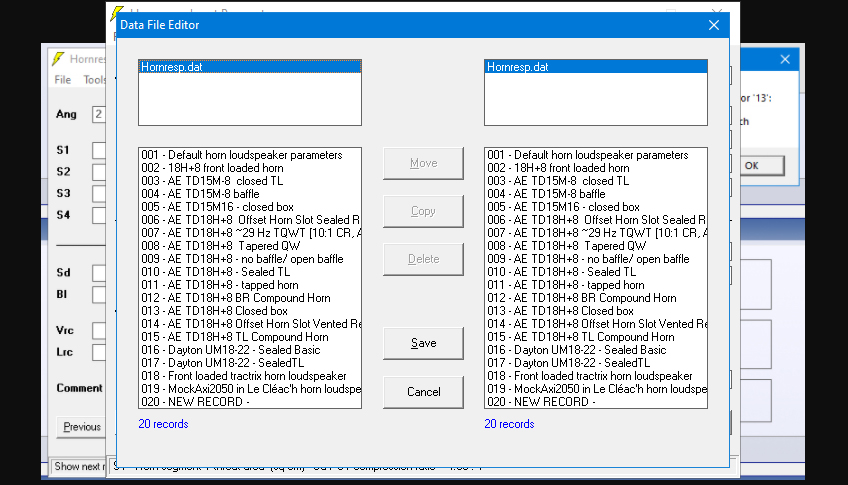Select right record 005 AE TD15M16 closed box
This screenshot has width=848, height=485.
point(595,207)
